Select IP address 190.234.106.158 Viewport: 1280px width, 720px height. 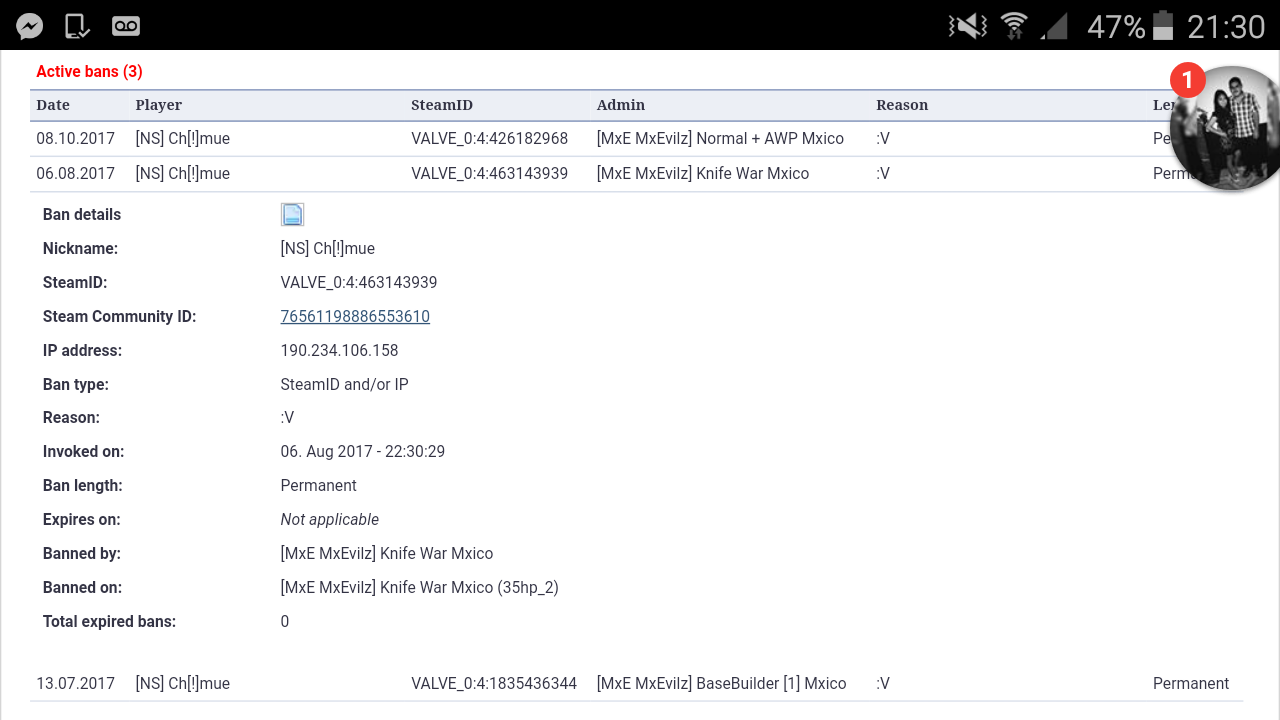click(339, 350)
